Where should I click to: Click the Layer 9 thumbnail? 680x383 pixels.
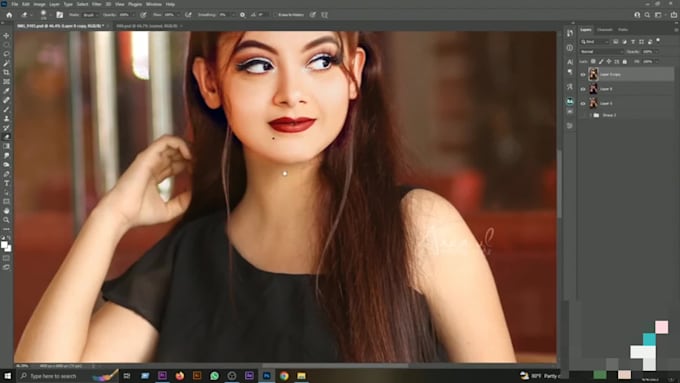click(593, 89)
